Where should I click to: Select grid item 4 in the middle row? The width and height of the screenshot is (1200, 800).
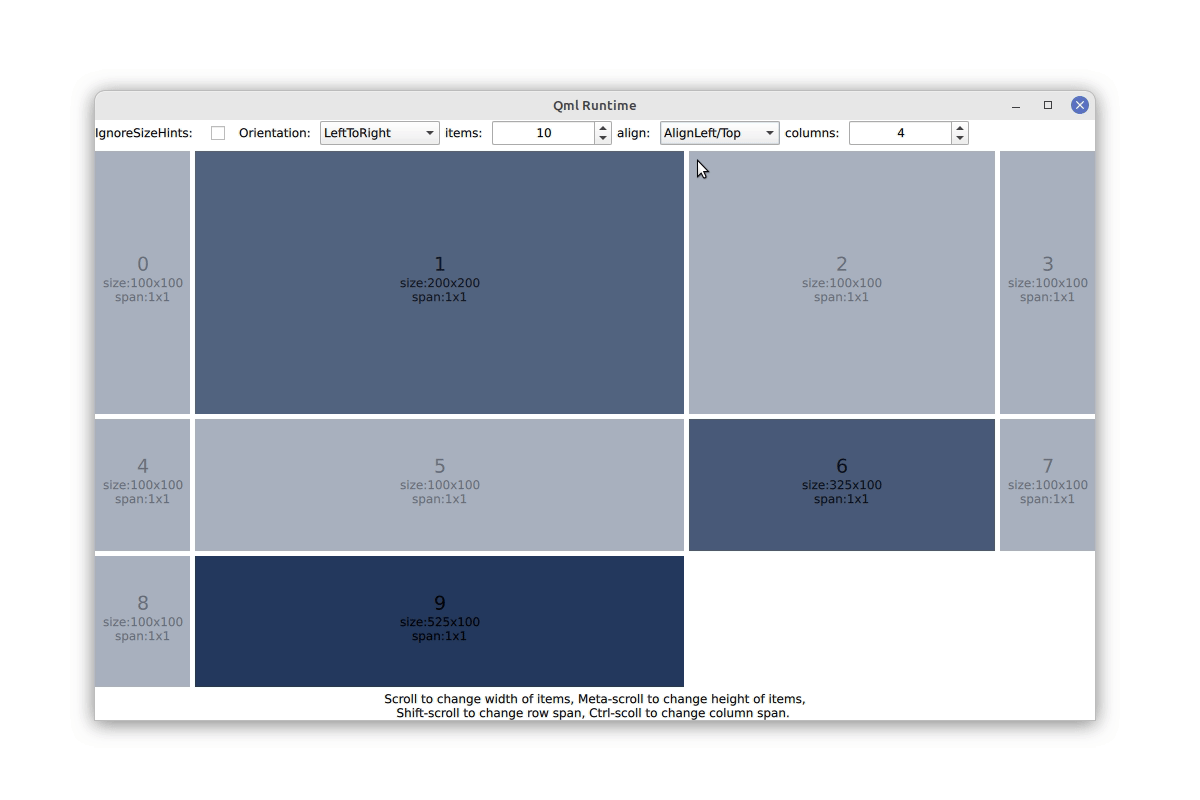[141, 484]
